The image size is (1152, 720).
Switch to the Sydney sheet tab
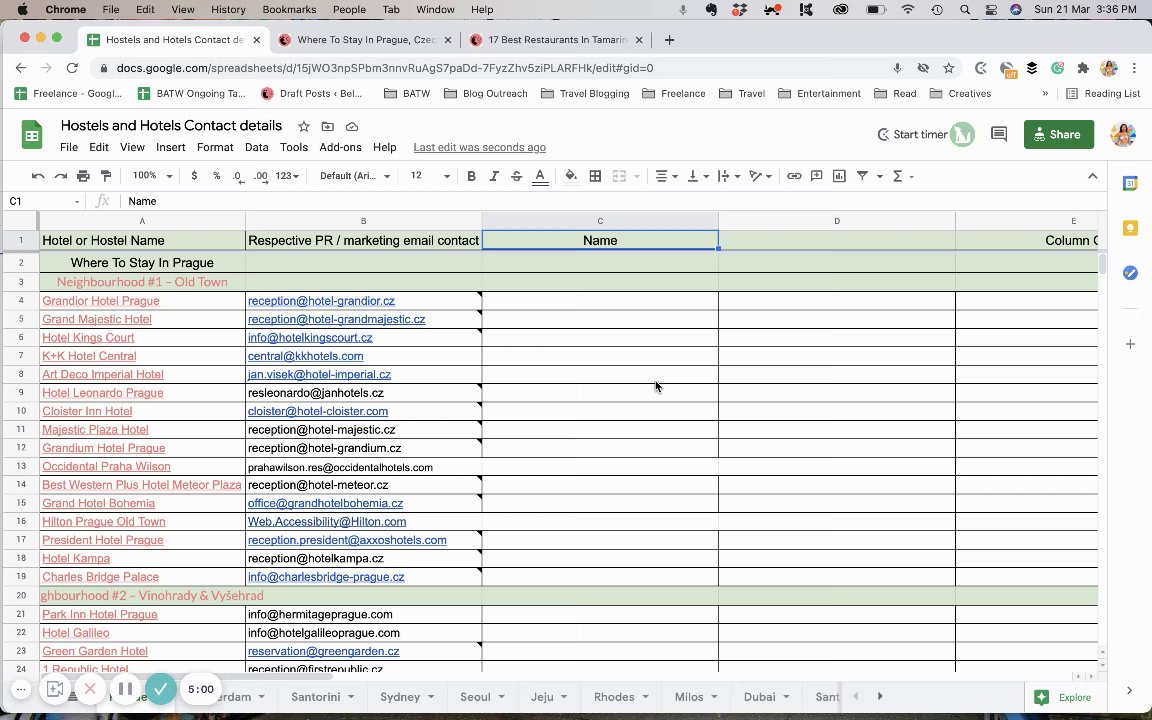pyautogui.click(x=407, y=697)
